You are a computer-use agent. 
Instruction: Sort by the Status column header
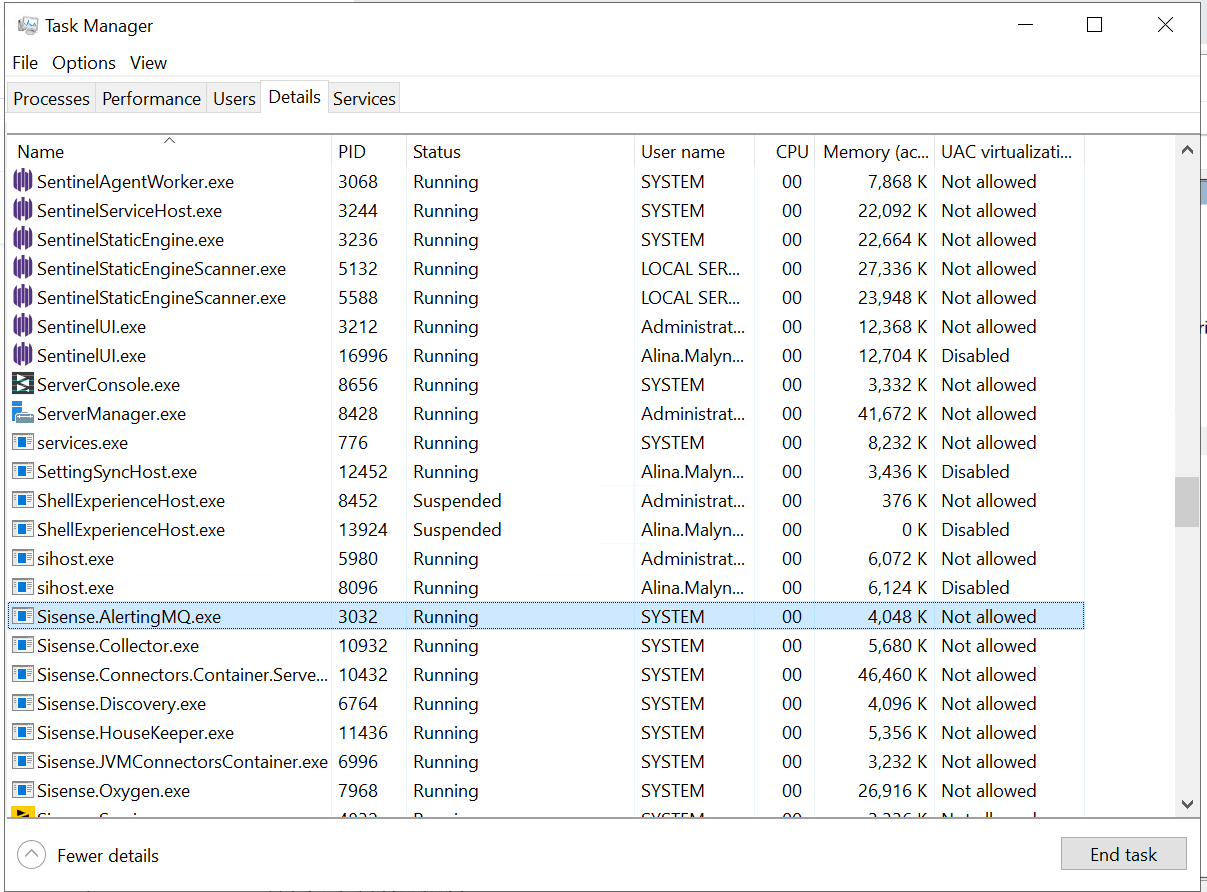[520, 152]
